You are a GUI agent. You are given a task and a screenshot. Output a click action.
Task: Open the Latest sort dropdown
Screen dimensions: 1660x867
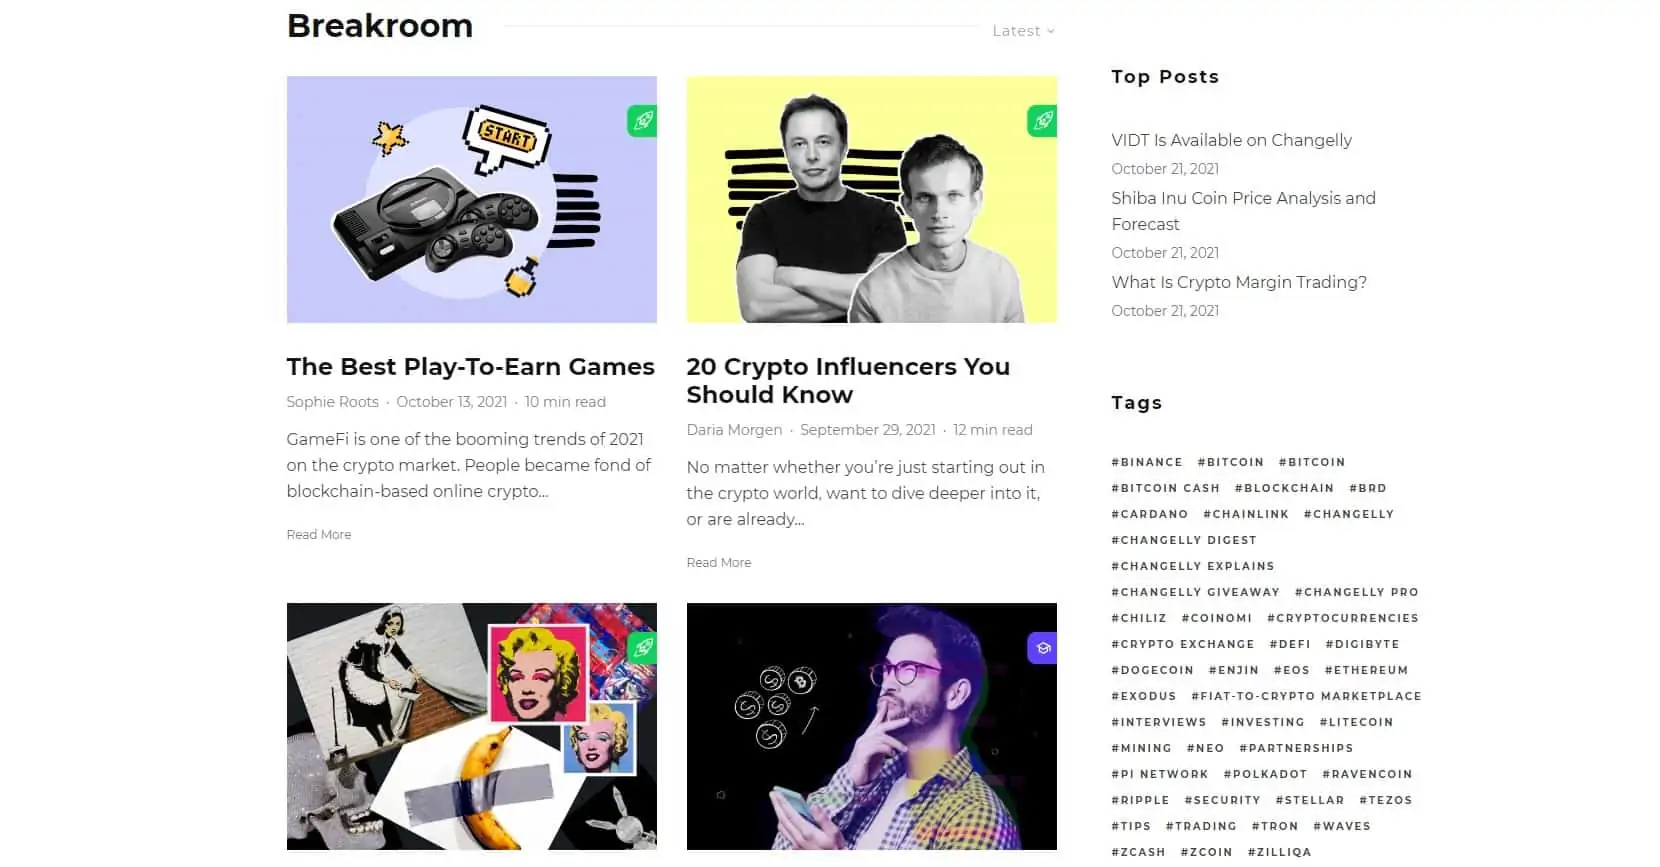pyautogui.click(x=1023, y=31)
